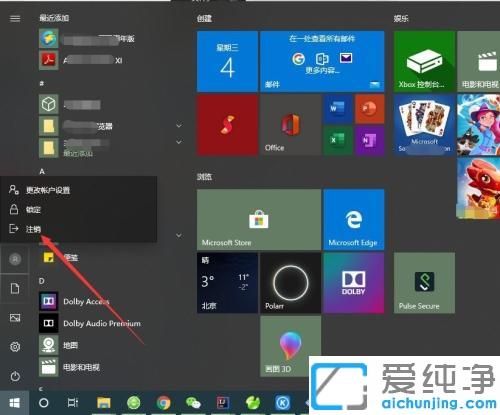Click the letter D group header

tap(42, 281)
